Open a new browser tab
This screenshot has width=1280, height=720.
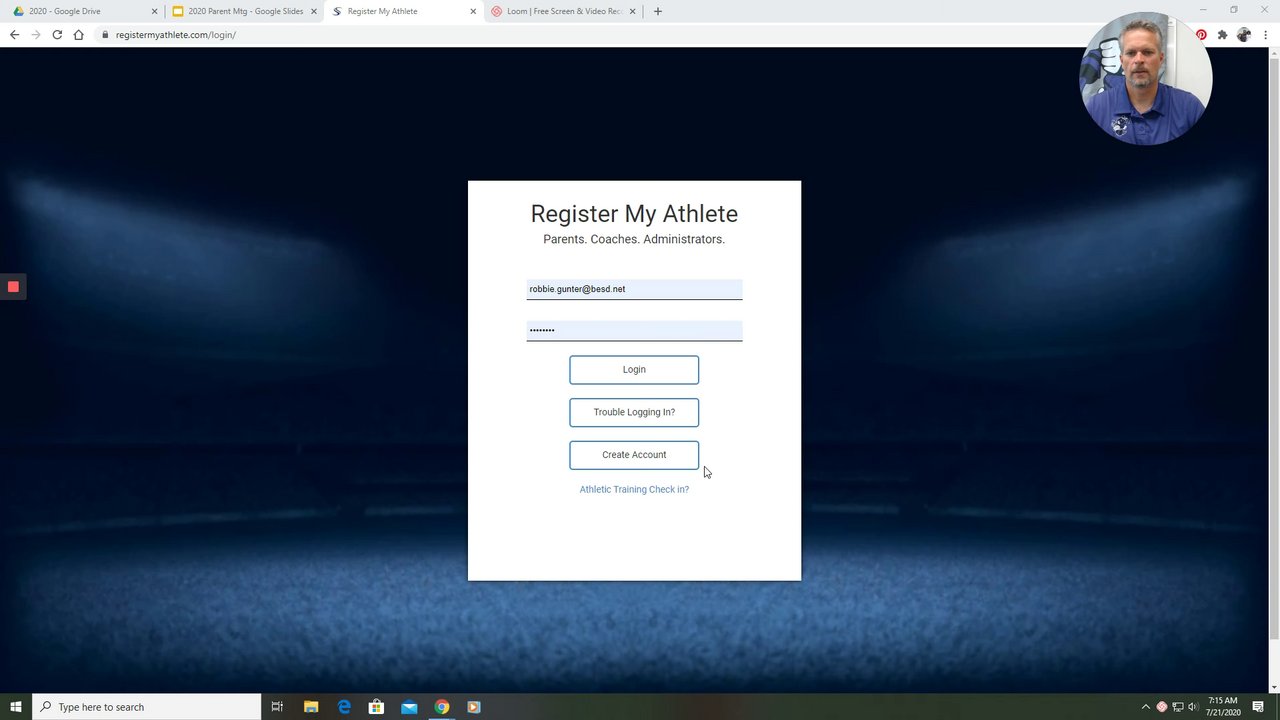pos(657,11)
